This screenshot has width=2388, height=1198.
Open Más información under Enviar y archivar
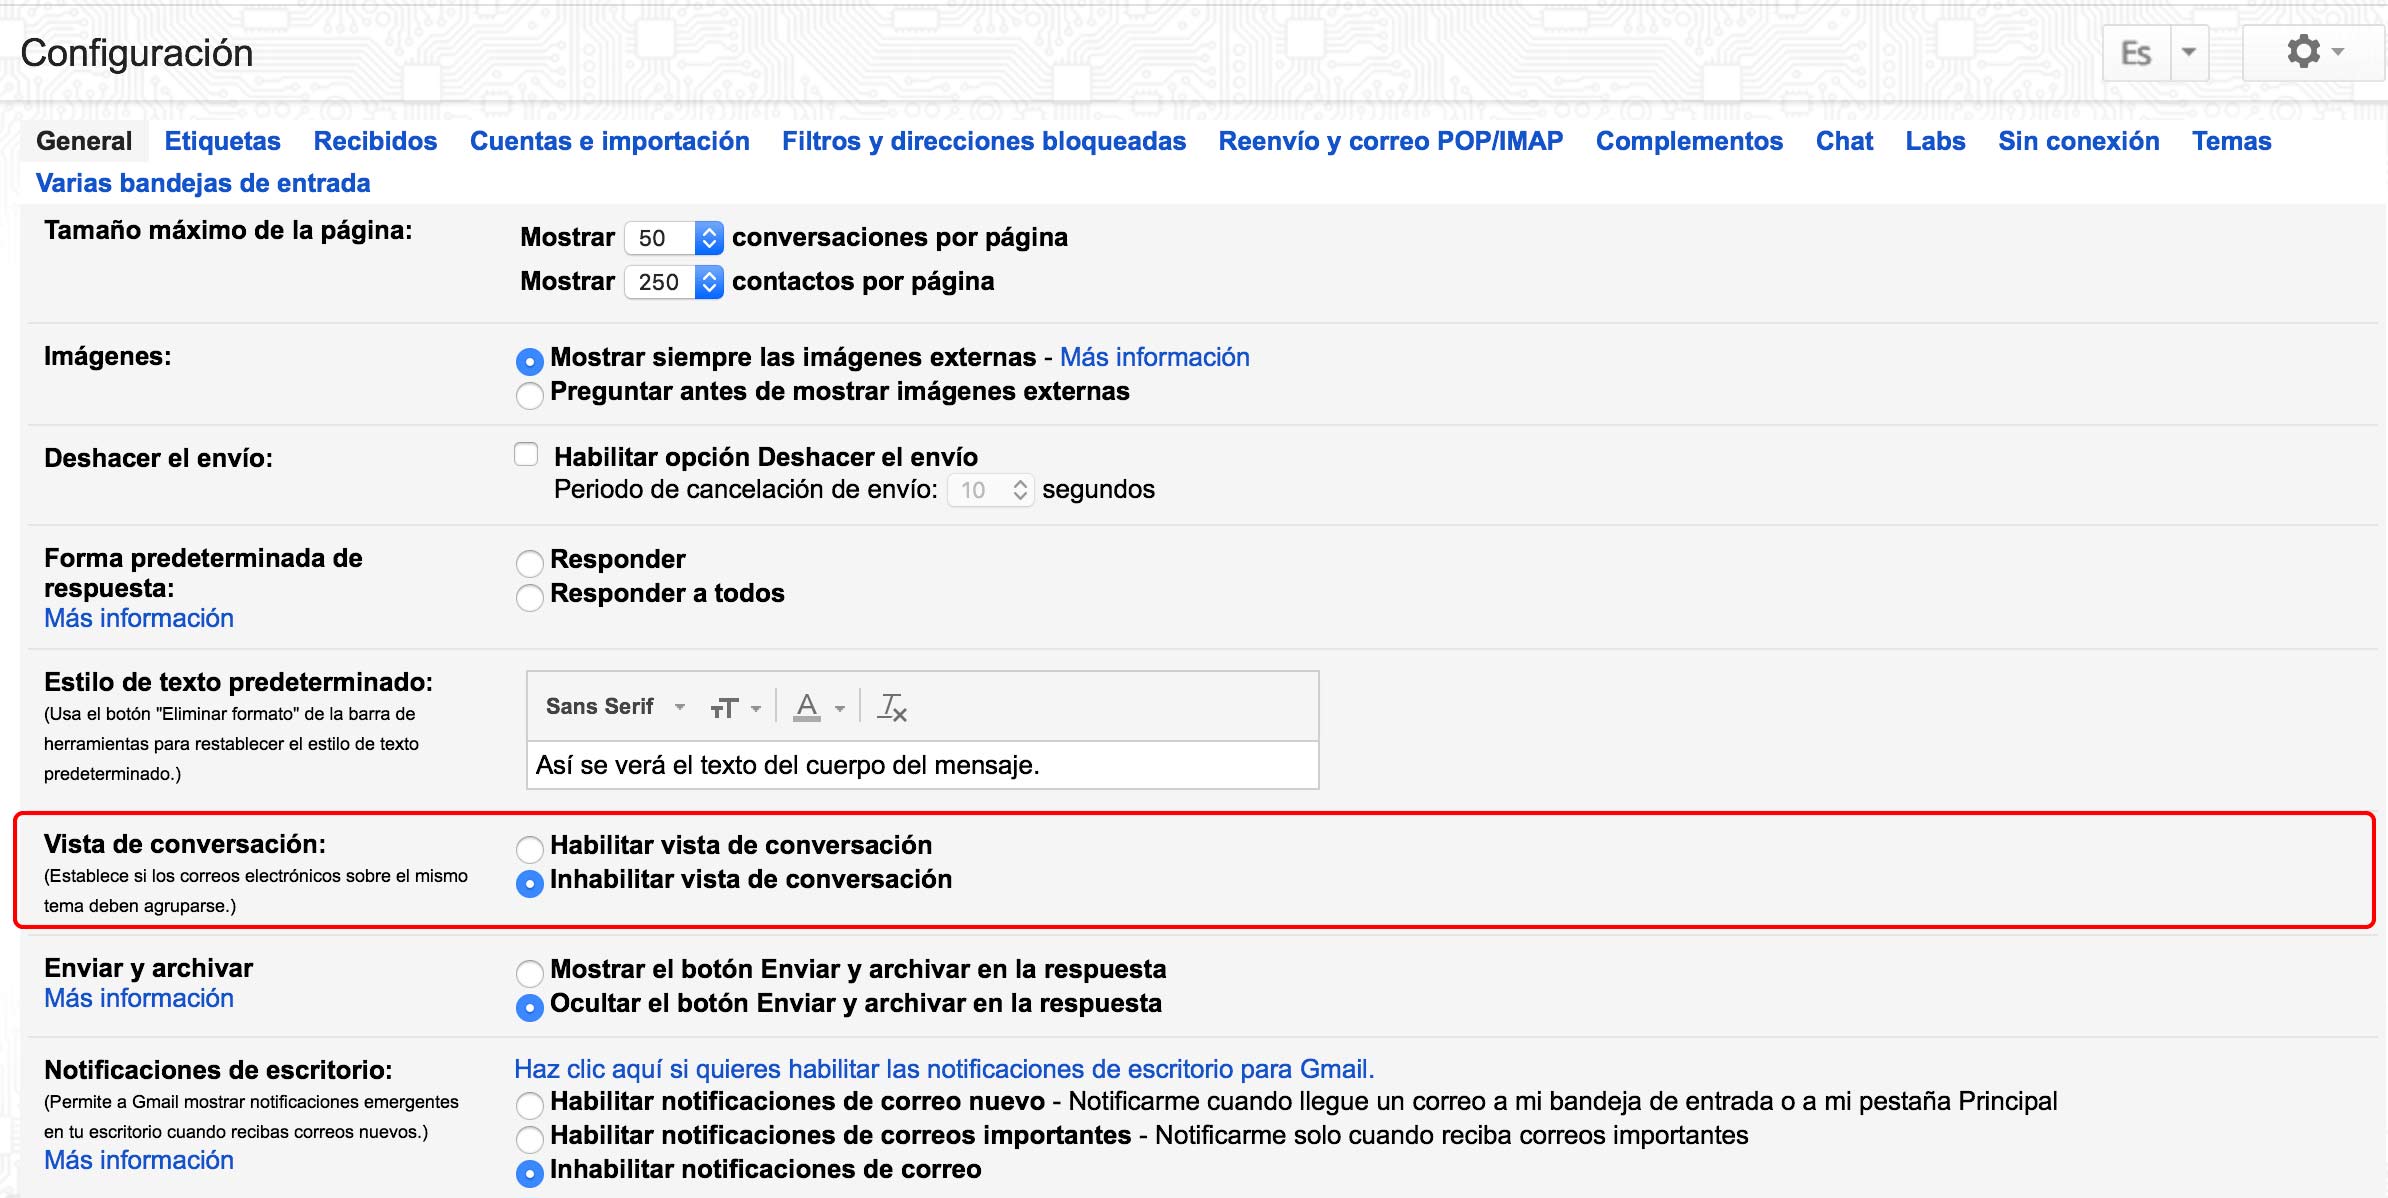(139, 998)
